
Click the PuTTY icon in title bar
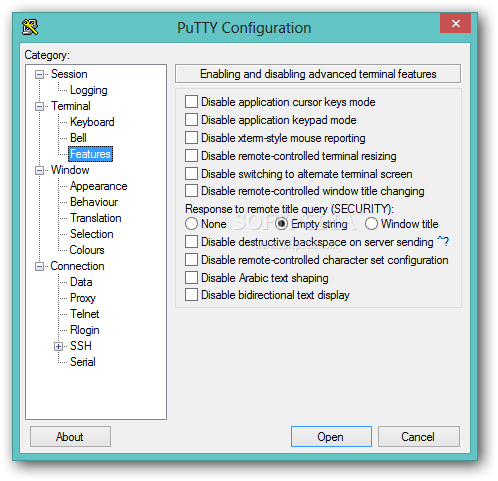click(30, 27)
